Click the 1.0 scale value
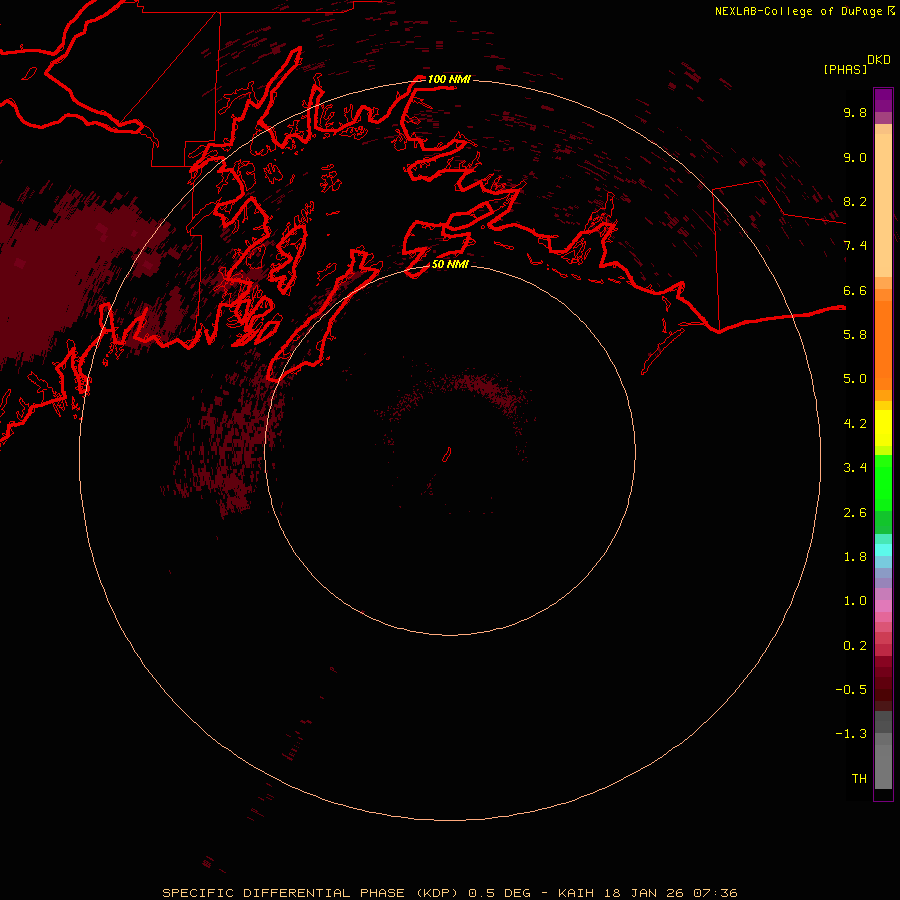This screenshot has width=900, height=900. [x=855, y=601]
